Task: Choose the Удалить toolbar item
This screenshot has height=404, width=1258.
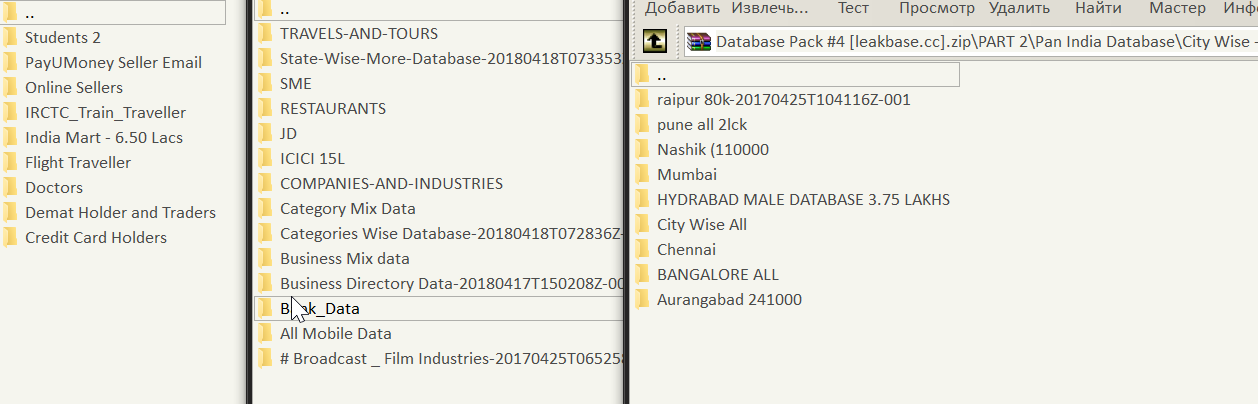Action: point(1019,8)
